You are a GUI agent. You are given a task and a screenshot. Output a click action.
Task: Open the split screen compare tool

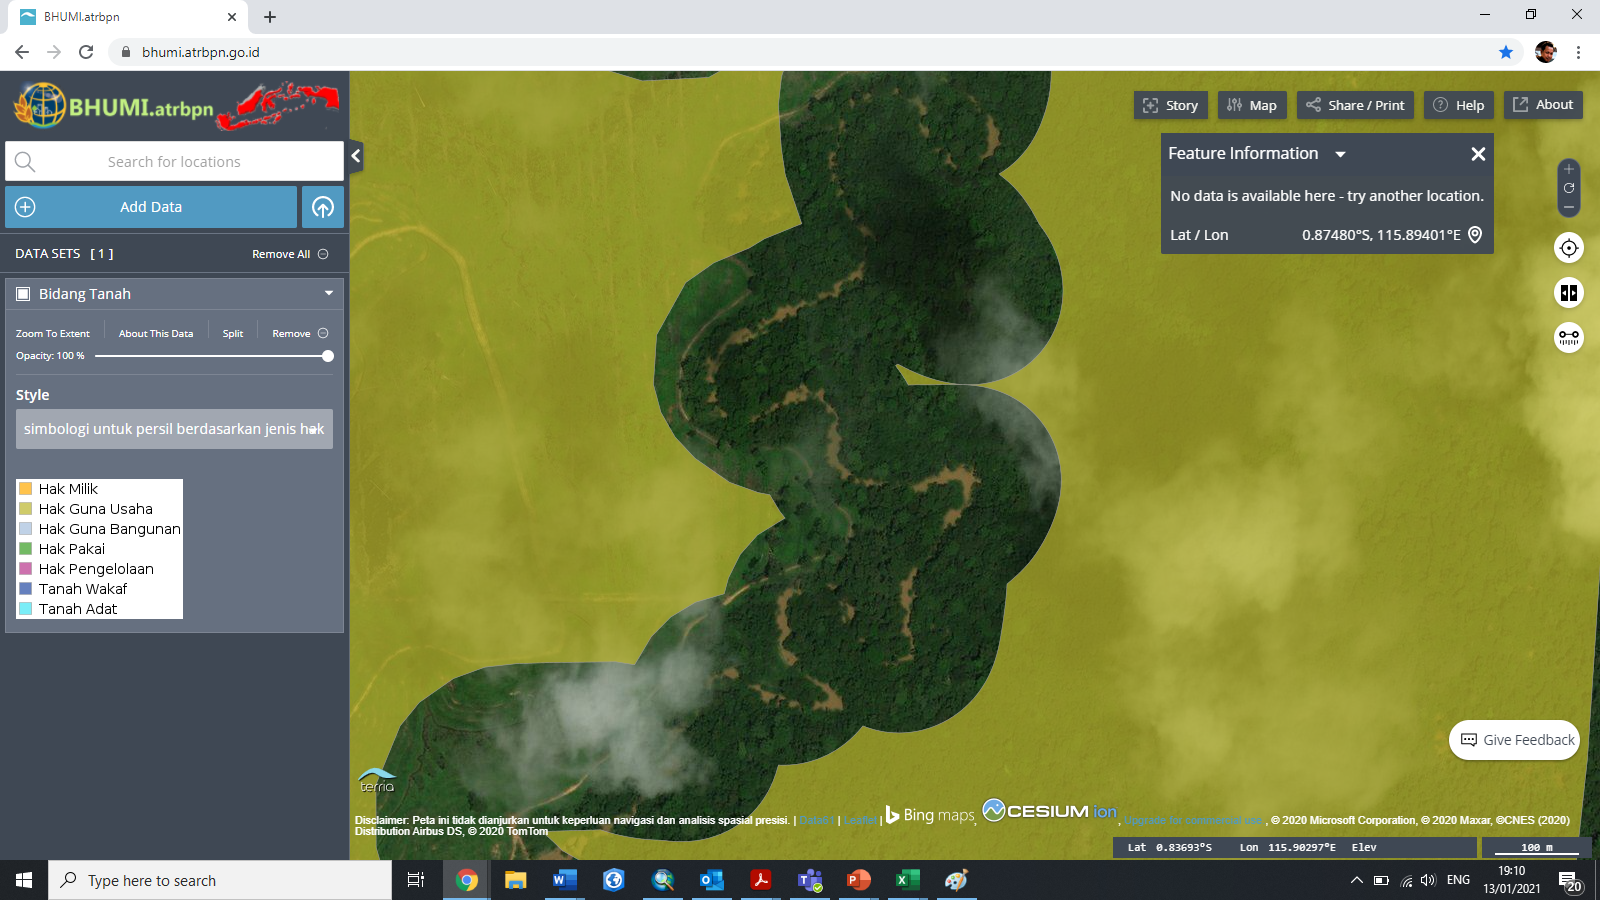point(1569,293)
